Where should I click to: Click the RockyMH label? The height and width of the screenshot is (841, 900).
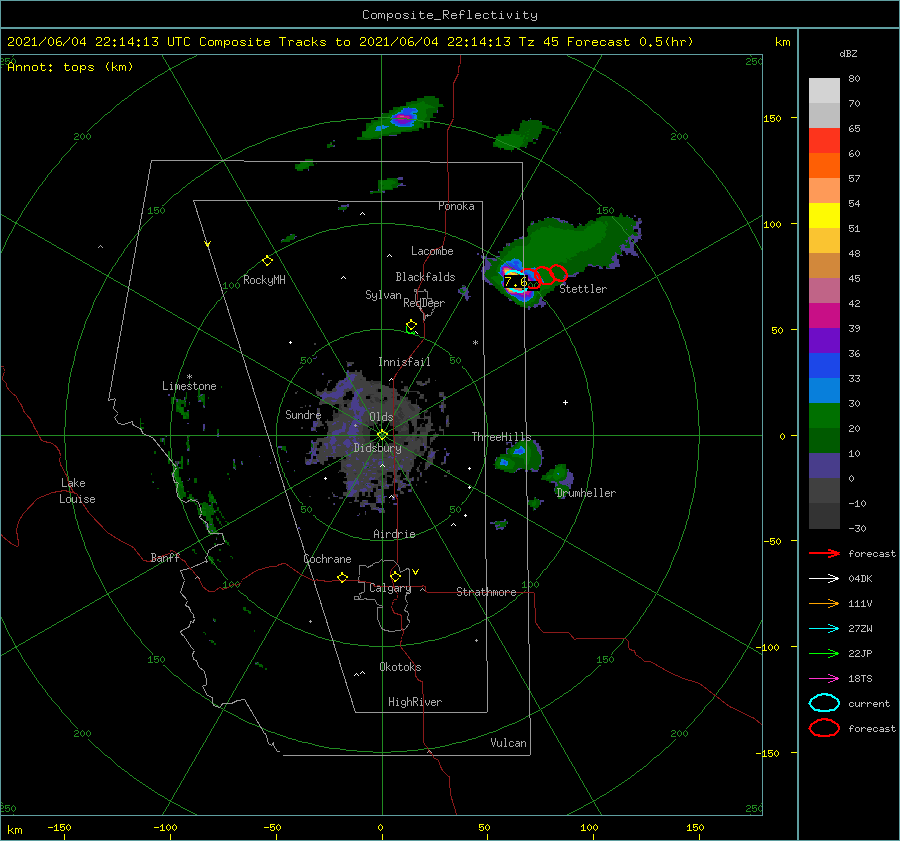pyautogui.click(x=264, y=280)
